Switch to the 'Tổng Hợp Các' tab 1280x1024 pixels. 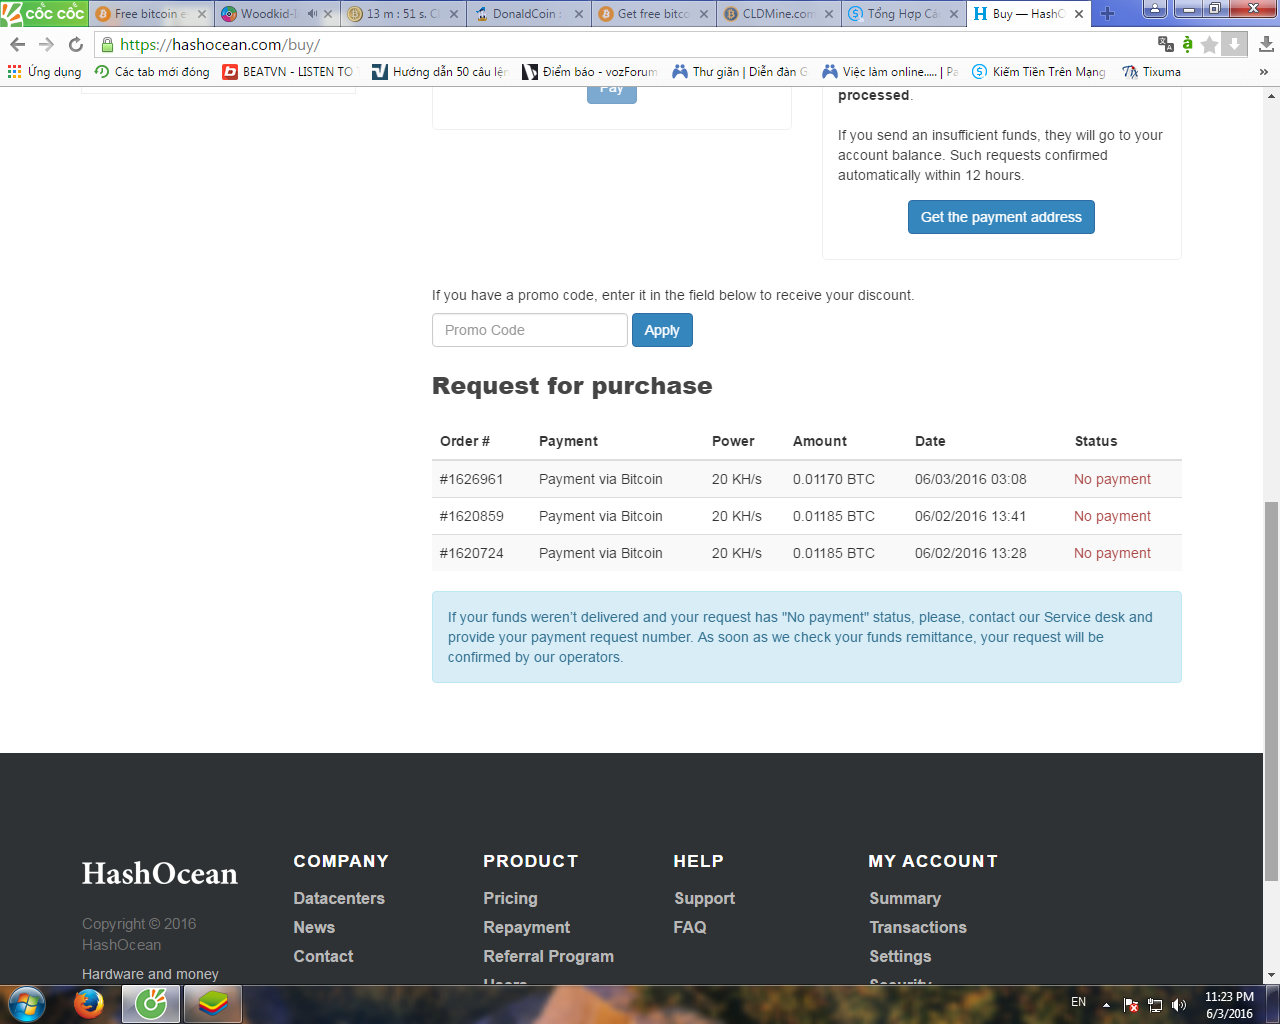point(905,14)
